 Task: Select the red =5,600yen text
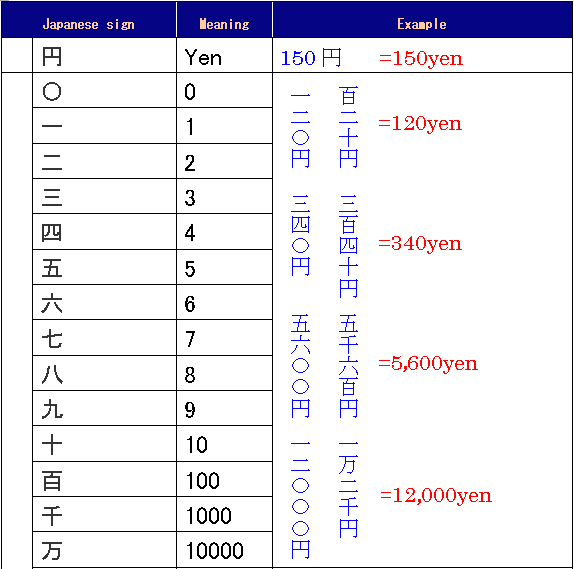click(428, 364)
